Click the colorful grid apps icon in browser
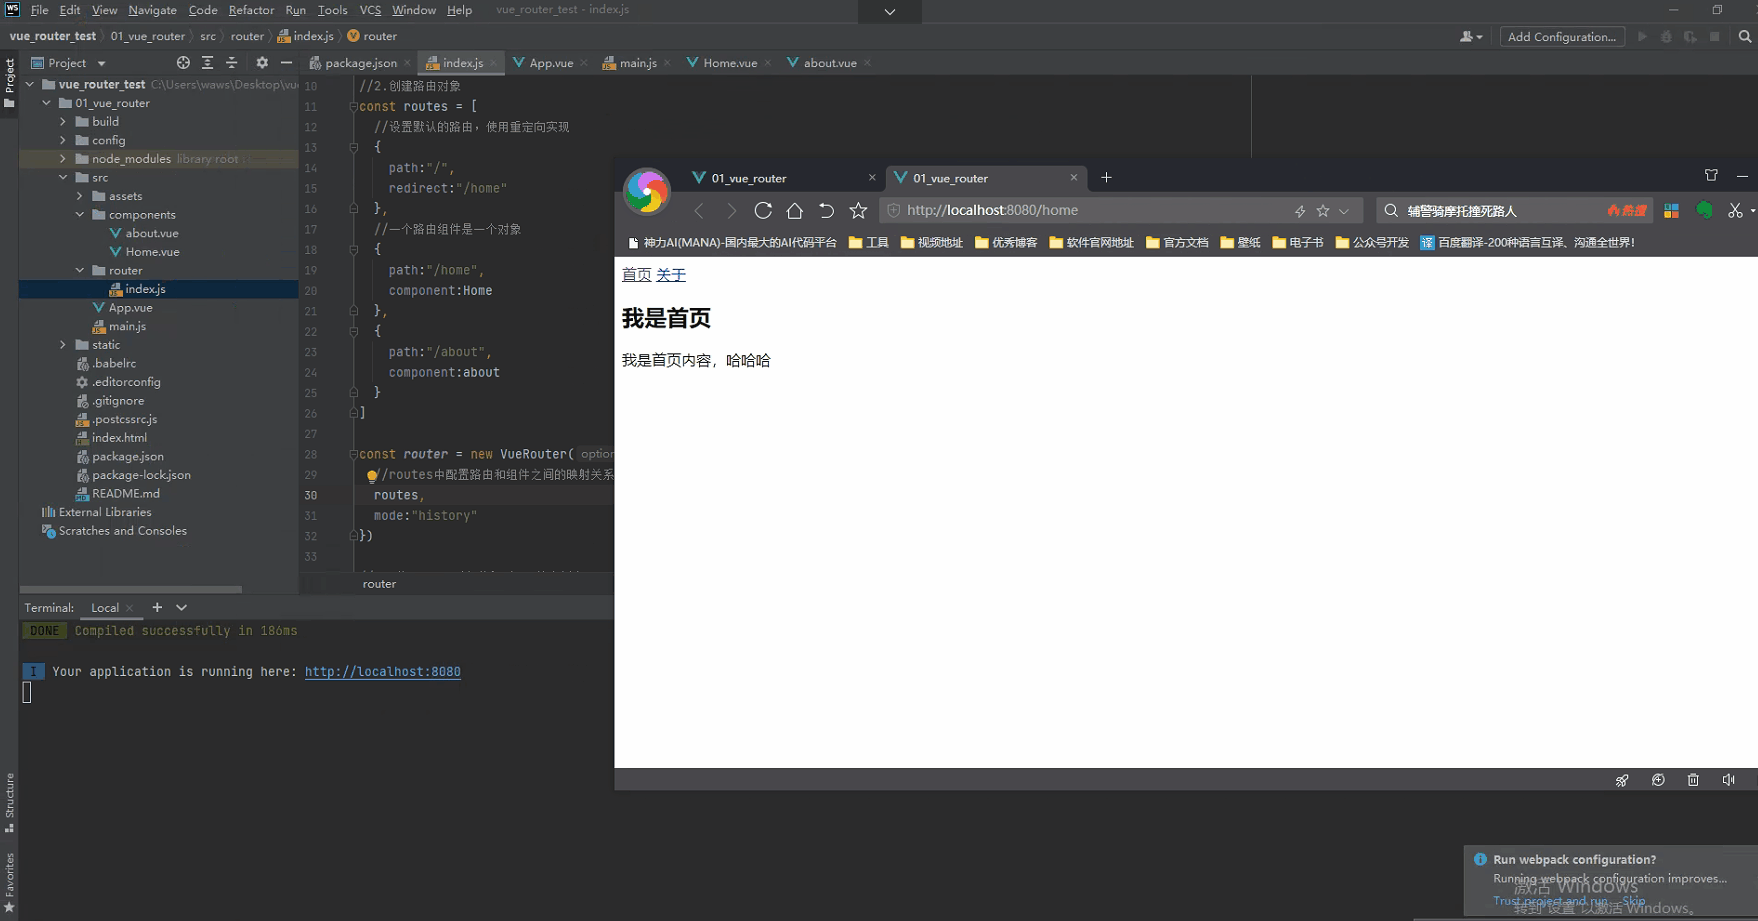This screenshot has height=921, width=1758. [1671, 210]
